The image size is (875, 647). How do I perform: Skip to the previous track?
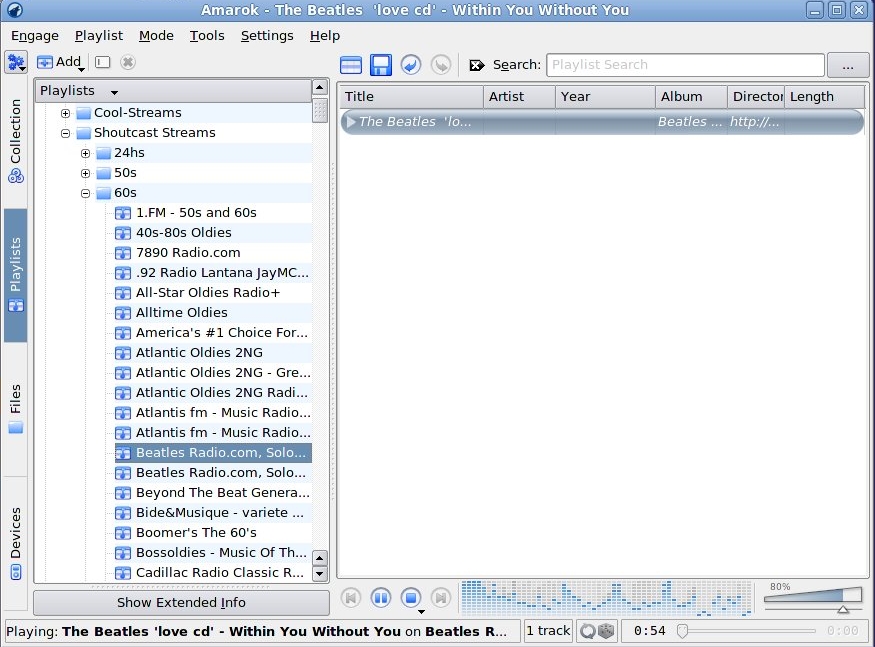[351, 598]
